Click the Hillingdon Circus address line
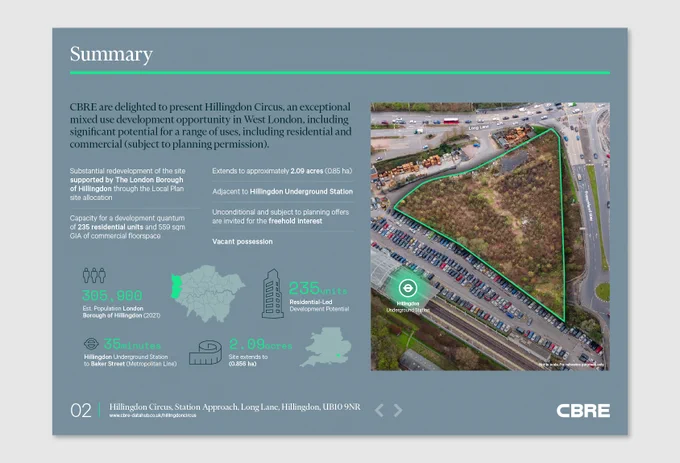The image size is (680, 463). (235, 407)
